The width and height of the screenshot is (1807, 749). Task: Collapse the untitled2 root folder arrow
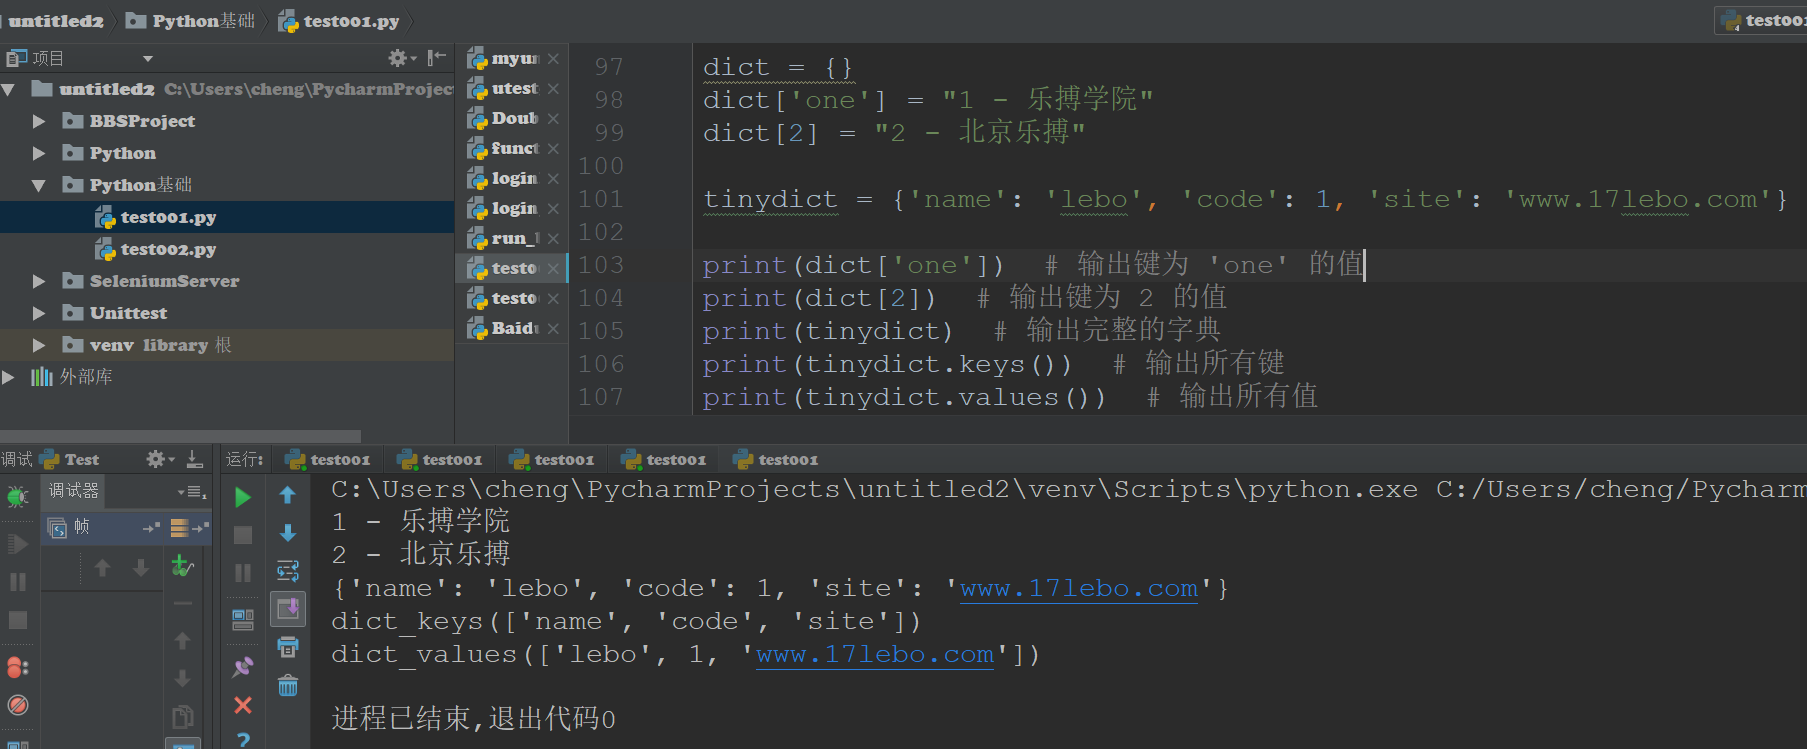point(9,89)
